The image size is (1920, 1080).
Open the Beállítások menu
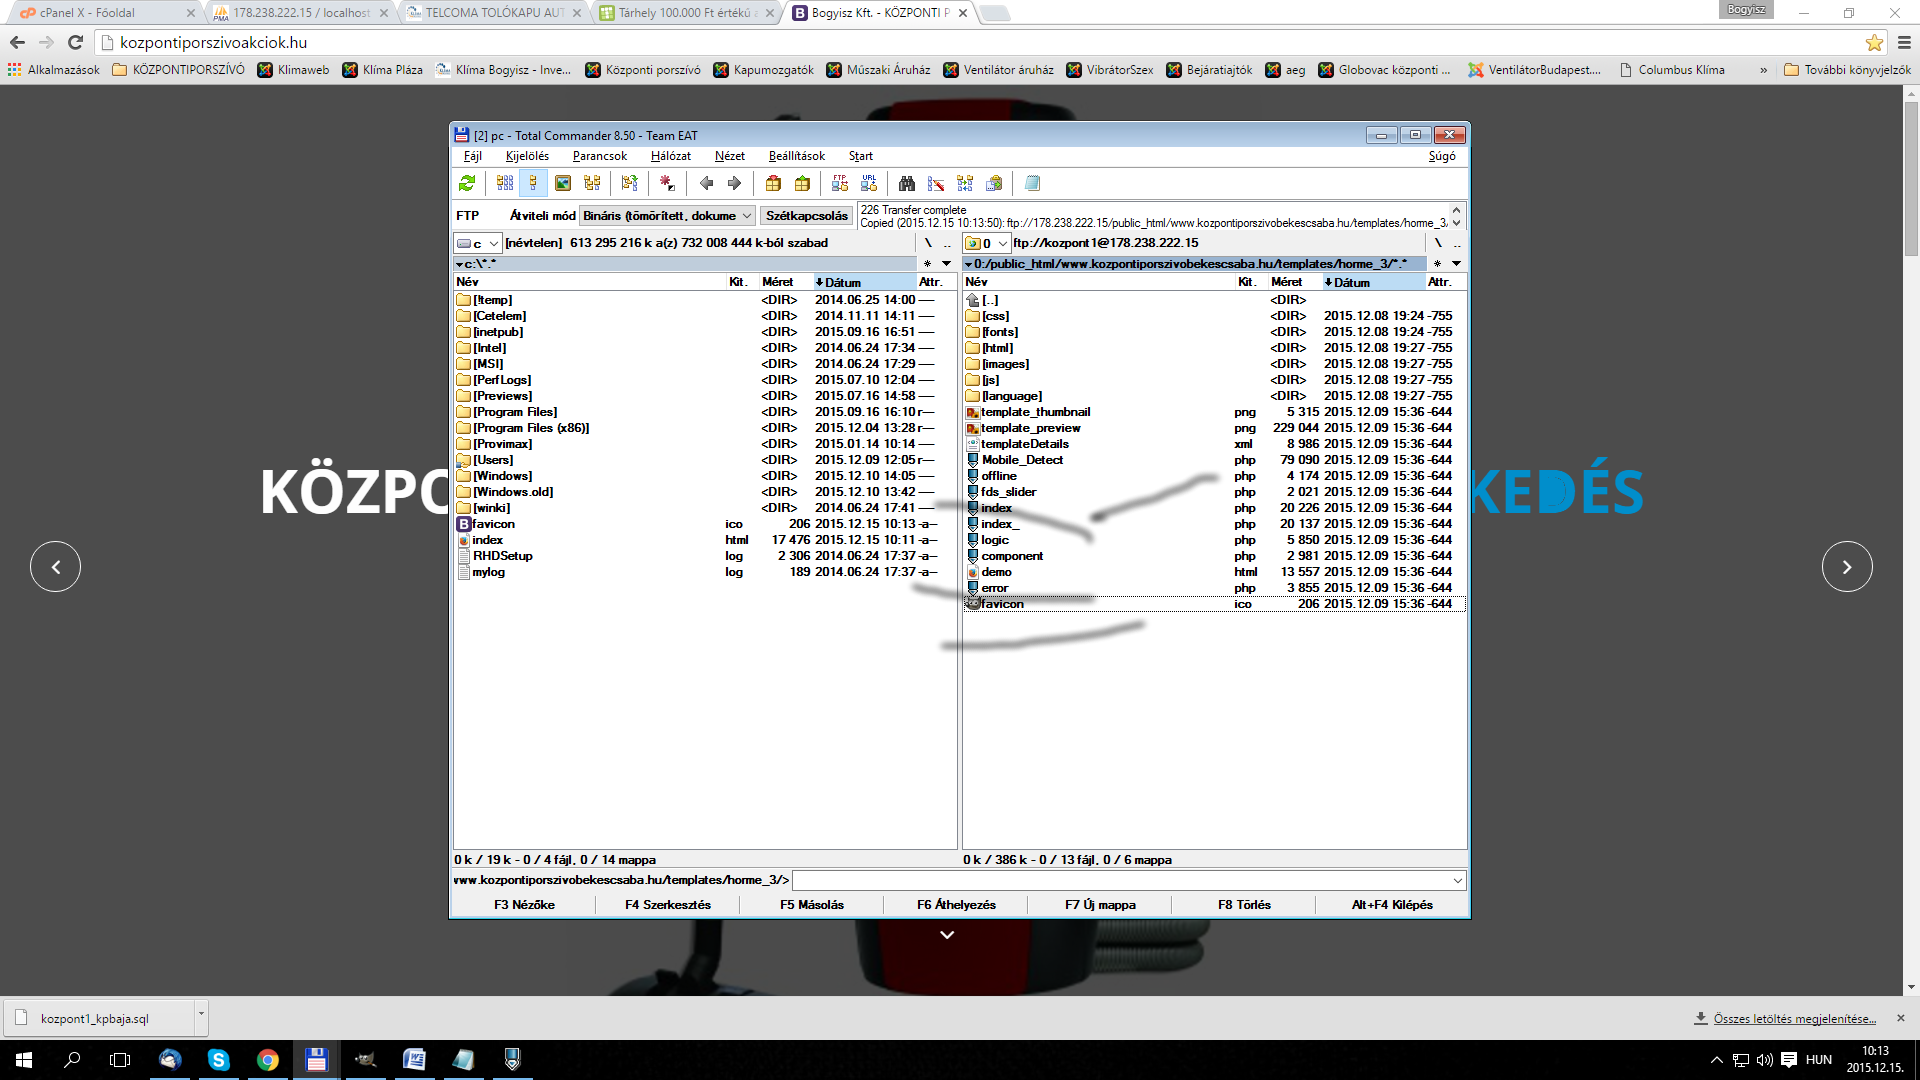point(796,156)
